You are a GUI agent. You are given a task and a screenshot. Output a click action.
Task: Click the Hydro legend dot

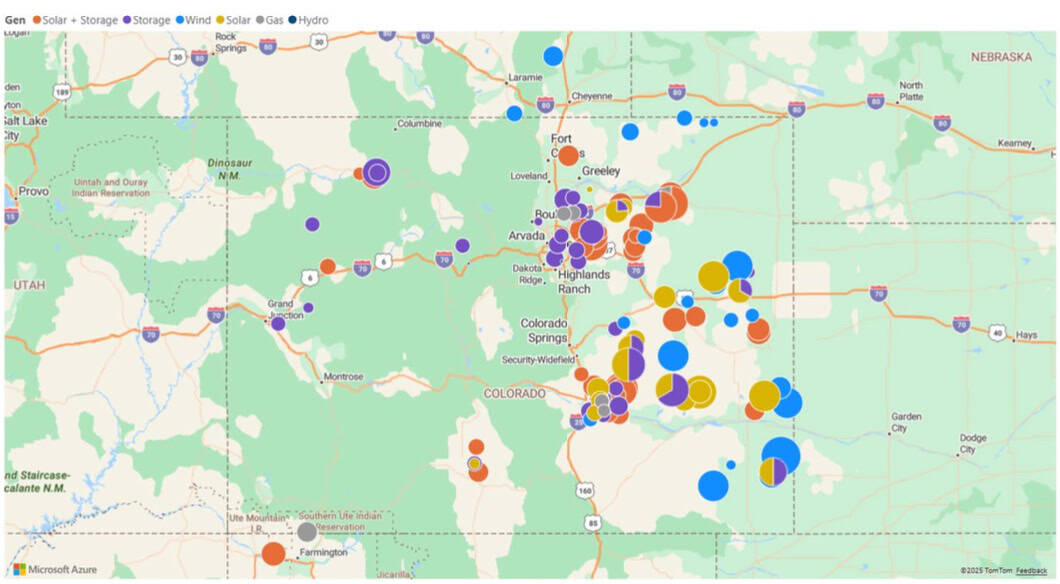click(293, 20)
